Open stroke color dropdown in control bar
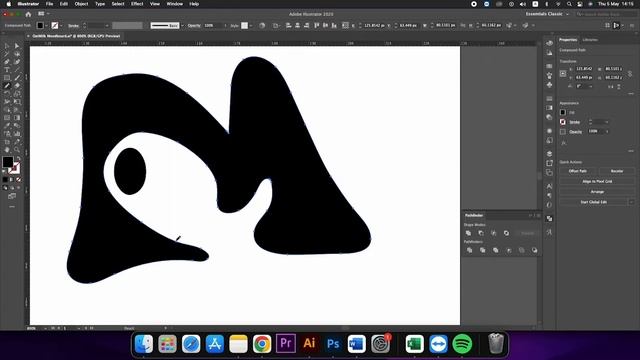Image resolution: width=640 pixels, height=360 pixels. click(61, 25)
